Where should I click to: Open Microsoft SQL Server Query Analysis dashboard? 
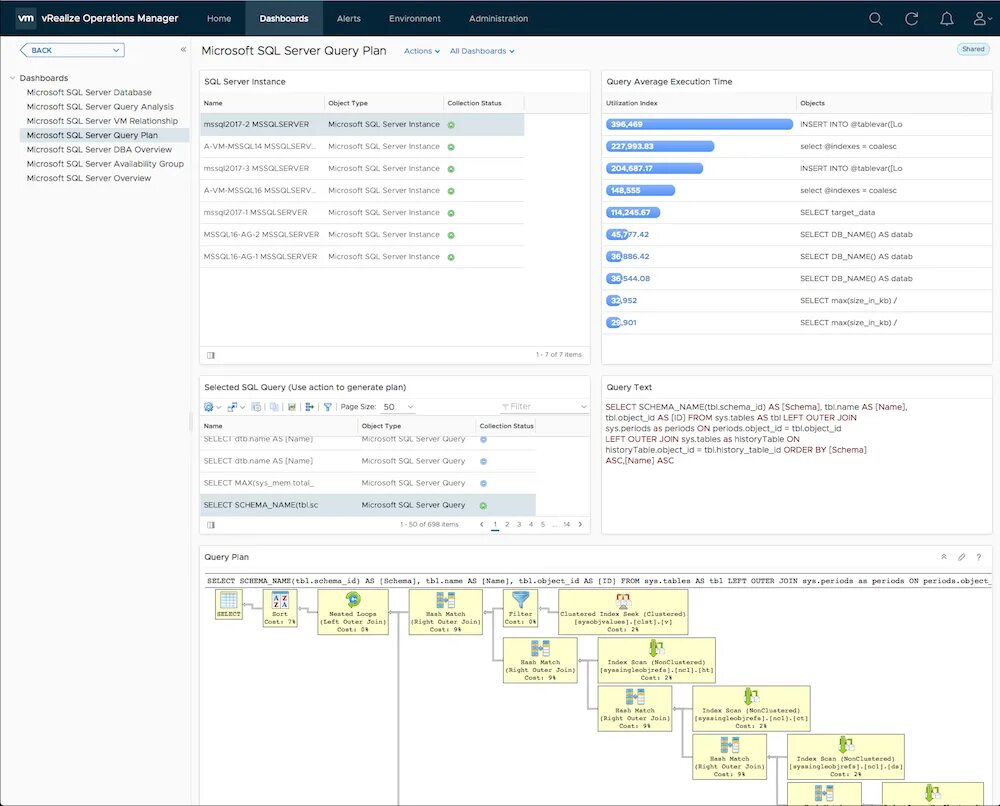(x=100, y=106)
